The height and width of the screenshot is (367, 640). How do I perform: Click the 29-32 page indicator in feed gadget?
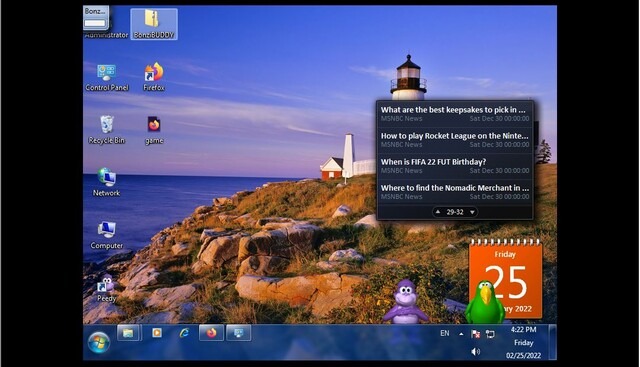[x=455, y=212]
